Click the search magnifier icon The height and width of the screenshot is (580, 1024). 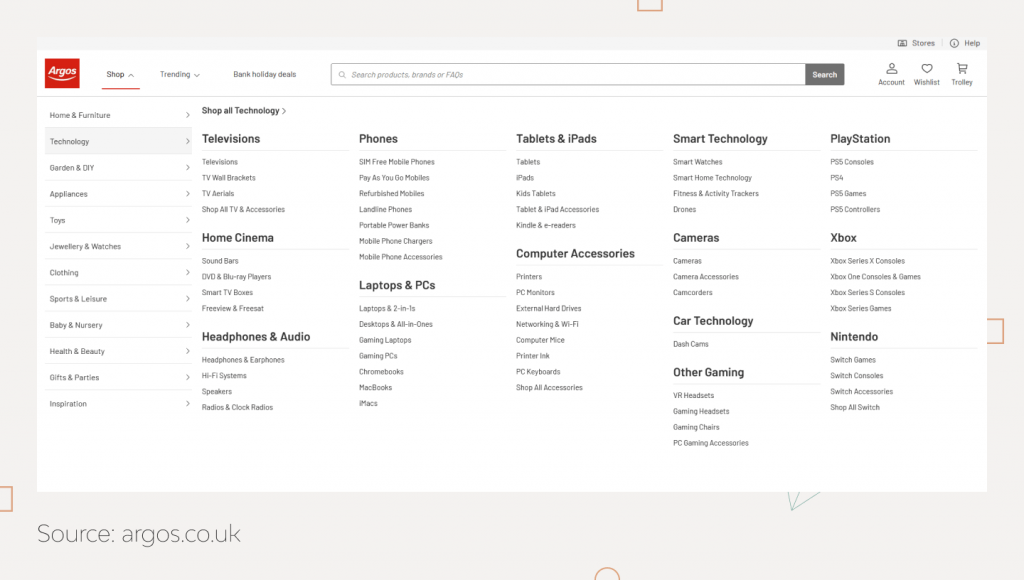pos(344,74)
